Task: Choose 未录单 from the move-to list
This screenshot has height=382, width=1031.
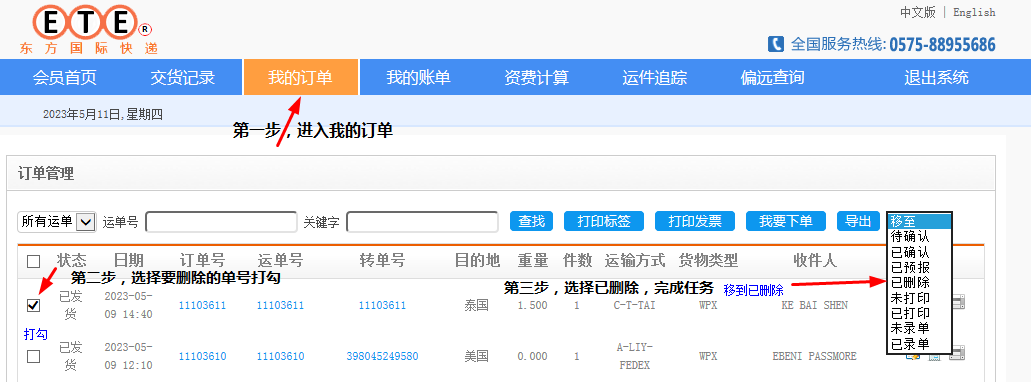Action: tap(919, 328)
